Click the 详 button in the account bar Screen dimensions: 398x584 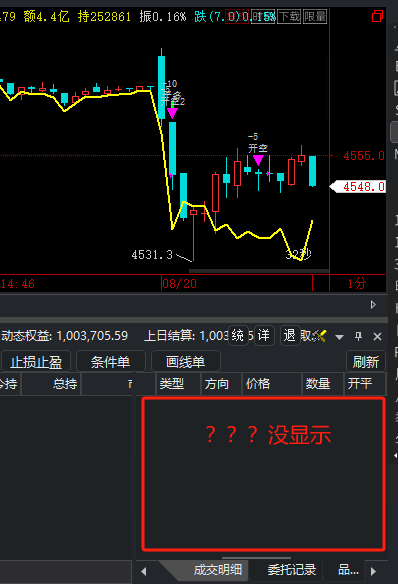pos(264,336)
